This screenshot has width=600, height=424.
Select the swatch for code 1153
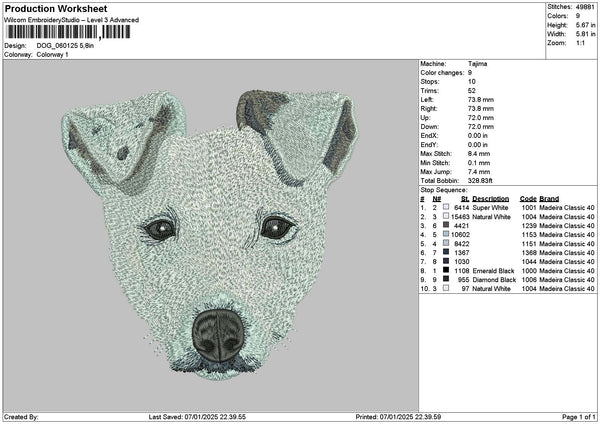click(x=446, y=234)
